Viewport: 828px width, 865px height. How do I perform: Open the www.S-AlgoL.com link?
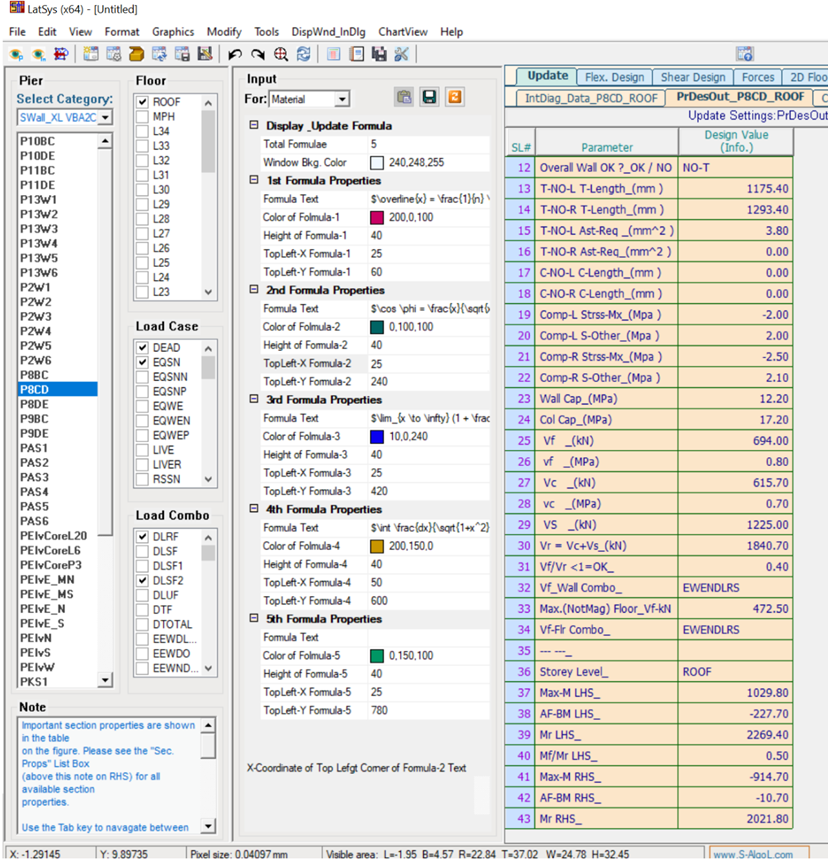pyautogui.click(x=760, y=854)
